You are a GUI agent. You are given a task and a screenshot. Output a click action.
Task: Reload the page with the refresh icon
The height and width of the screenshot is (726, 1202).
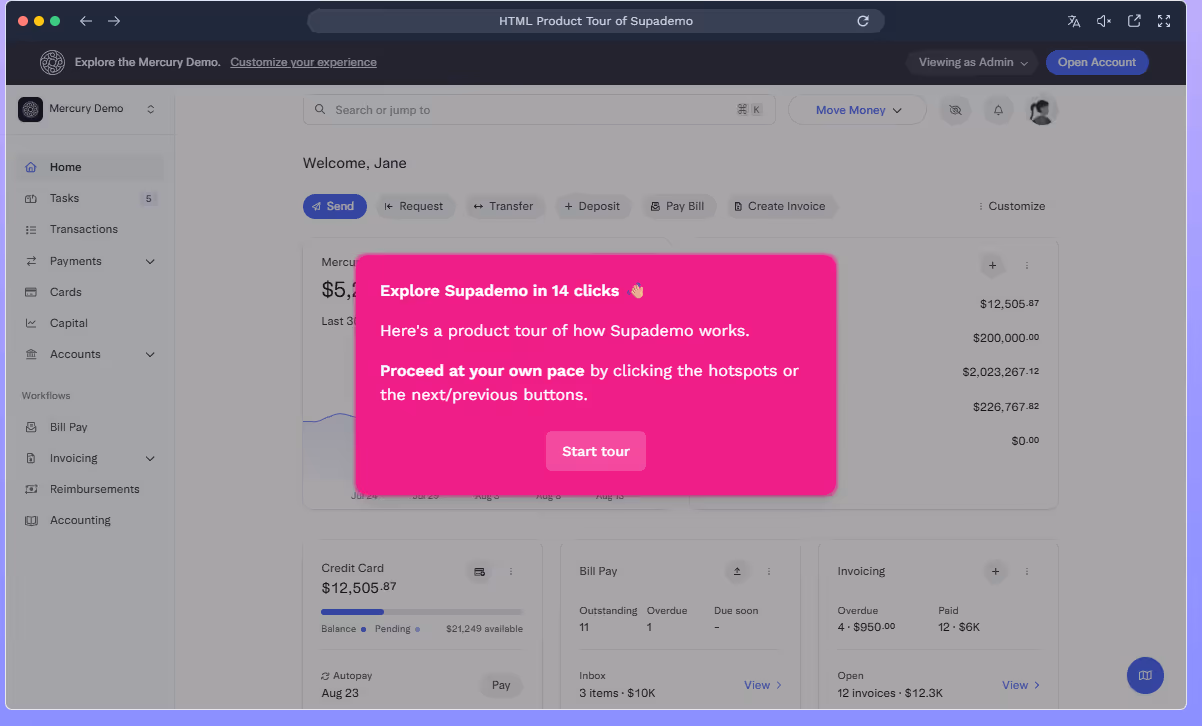(x=863, y=21)
